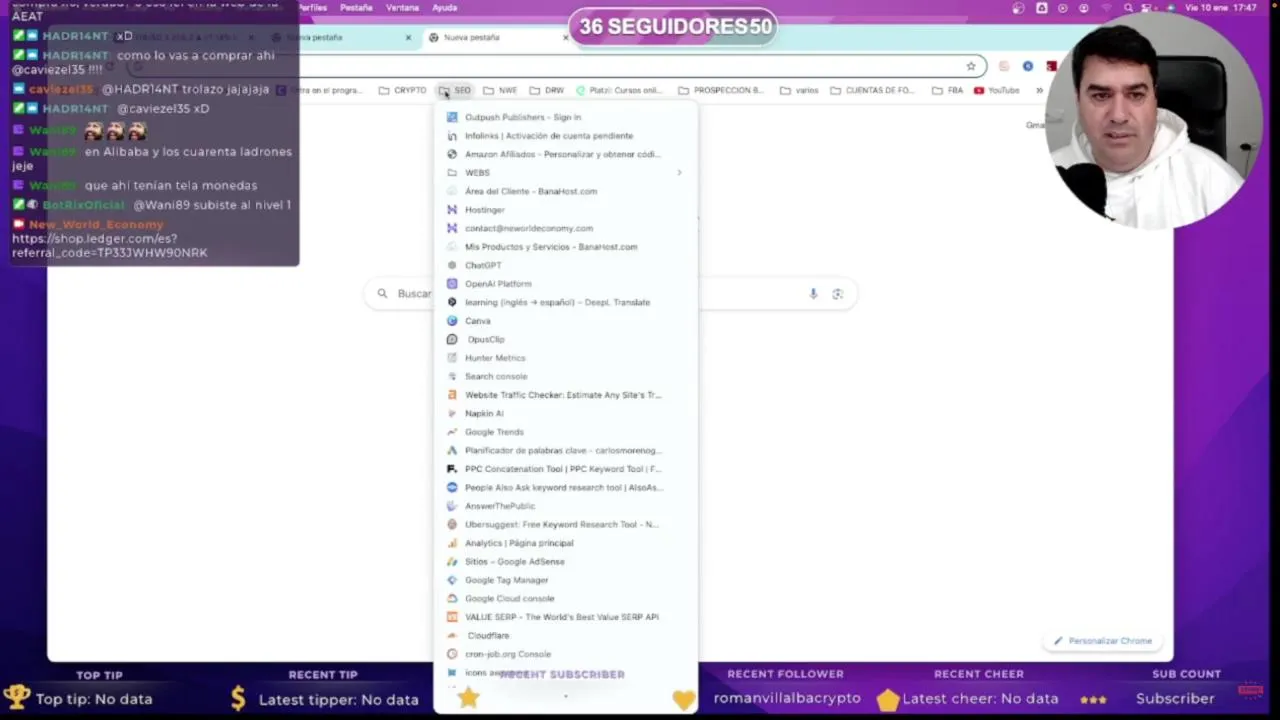Open the FBA bookmarks folder
Screen dimensions: 1280x720
point(948,90)
